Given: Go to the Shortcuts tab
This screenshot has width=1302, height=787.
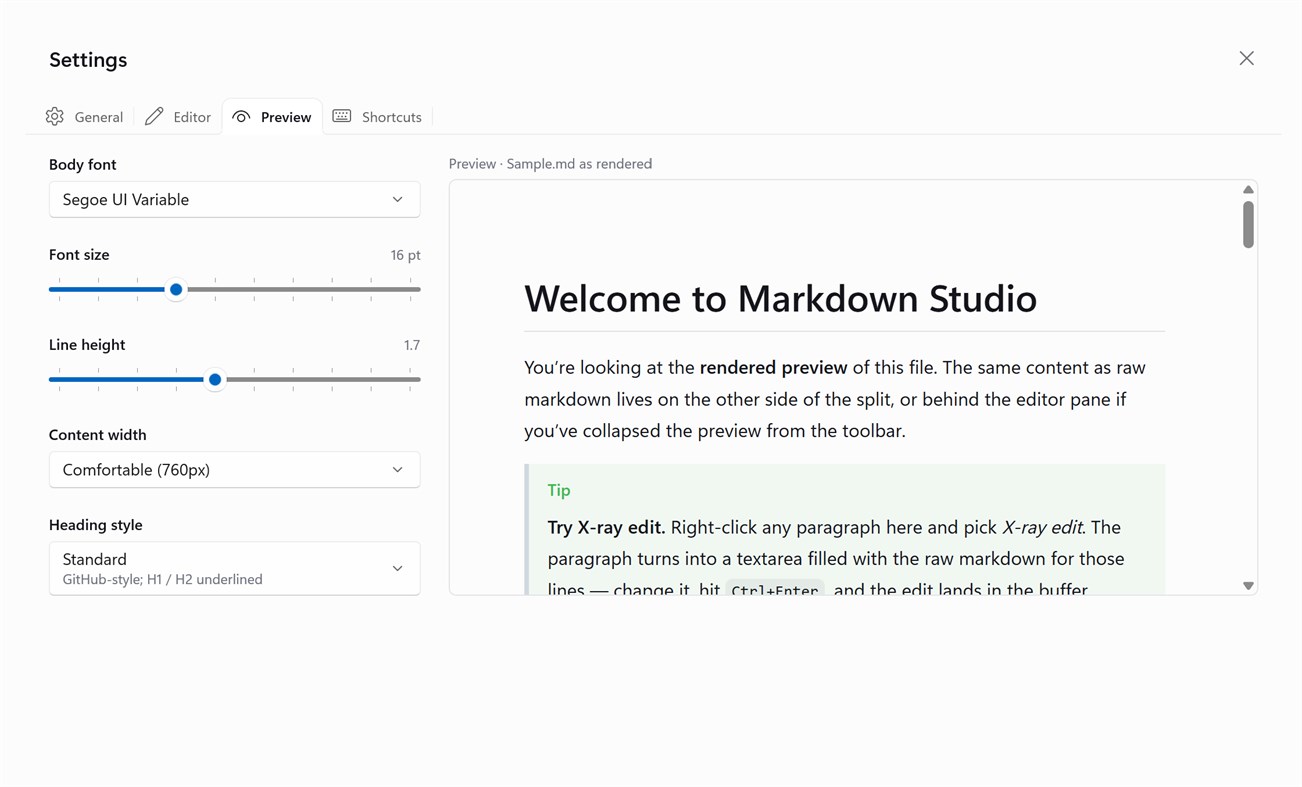Looking at the screenshot, I should (377, 117).
